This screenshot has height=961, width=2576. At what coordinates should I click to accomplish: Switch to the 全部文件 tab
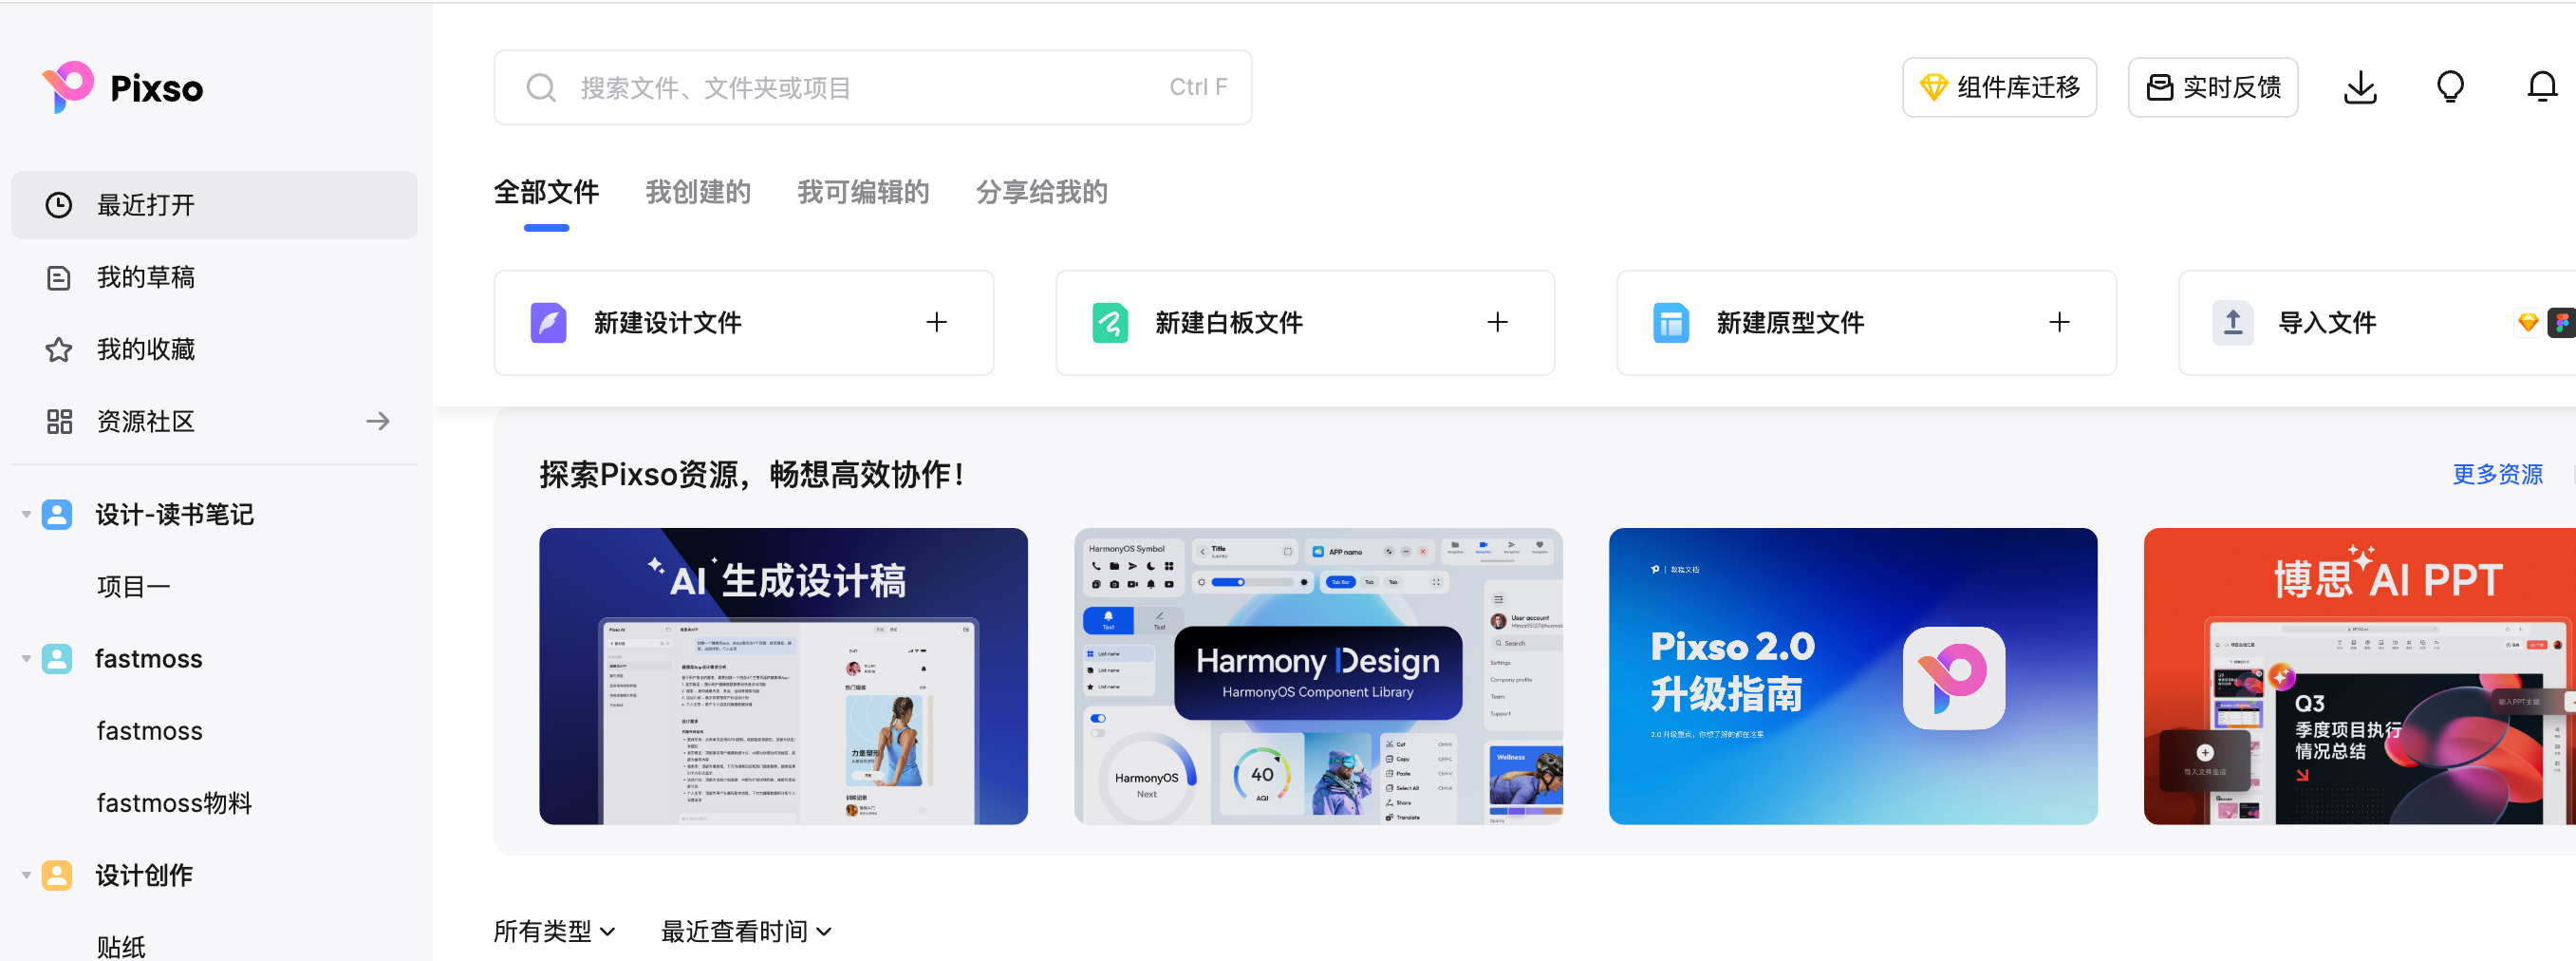[546, 192]
